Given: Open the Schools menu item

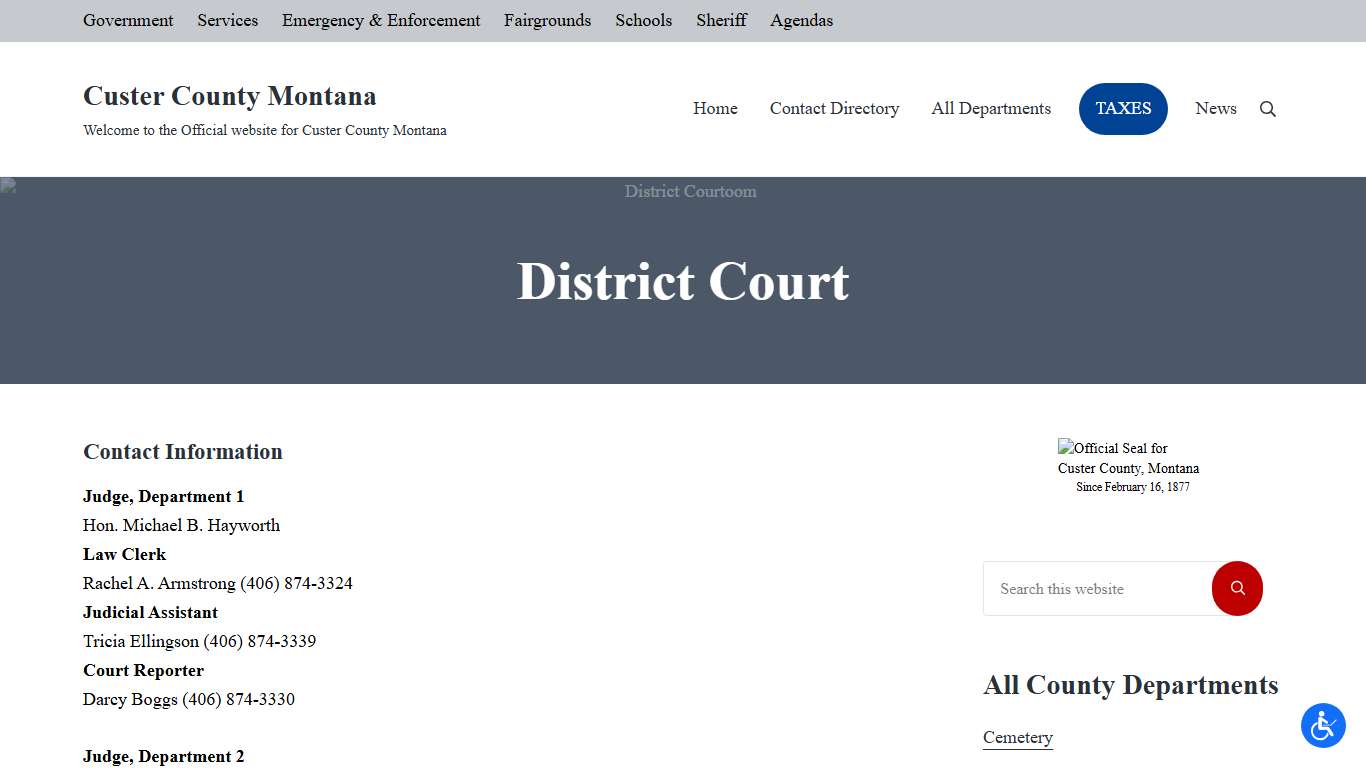Looking at the screenshot, I should (643, 20).
